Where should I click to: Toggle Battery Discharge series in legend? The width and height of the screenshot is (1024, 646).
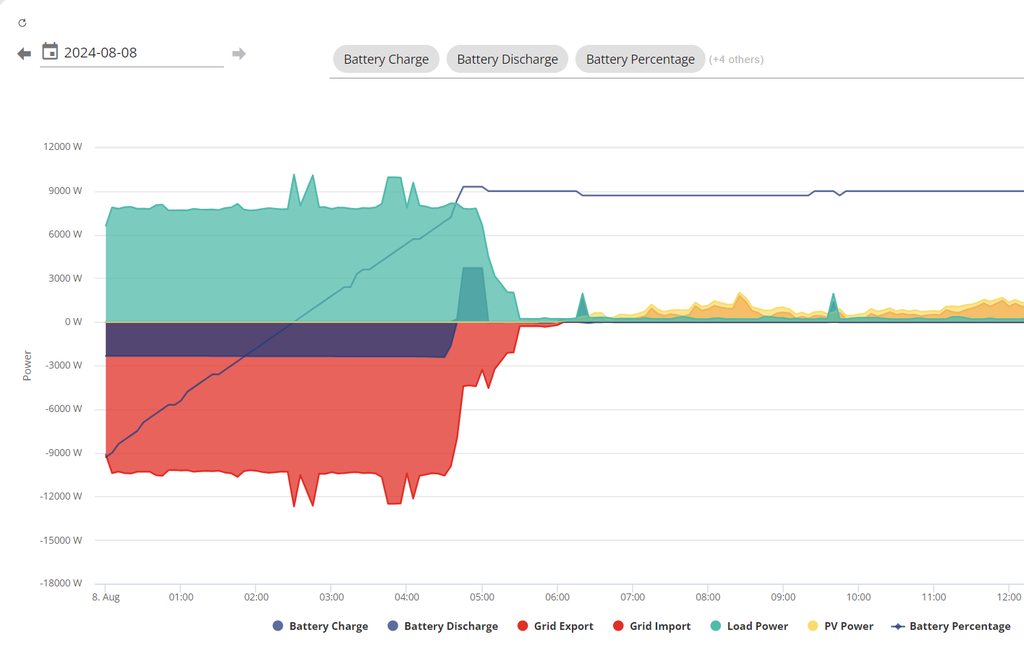point(450,626)
